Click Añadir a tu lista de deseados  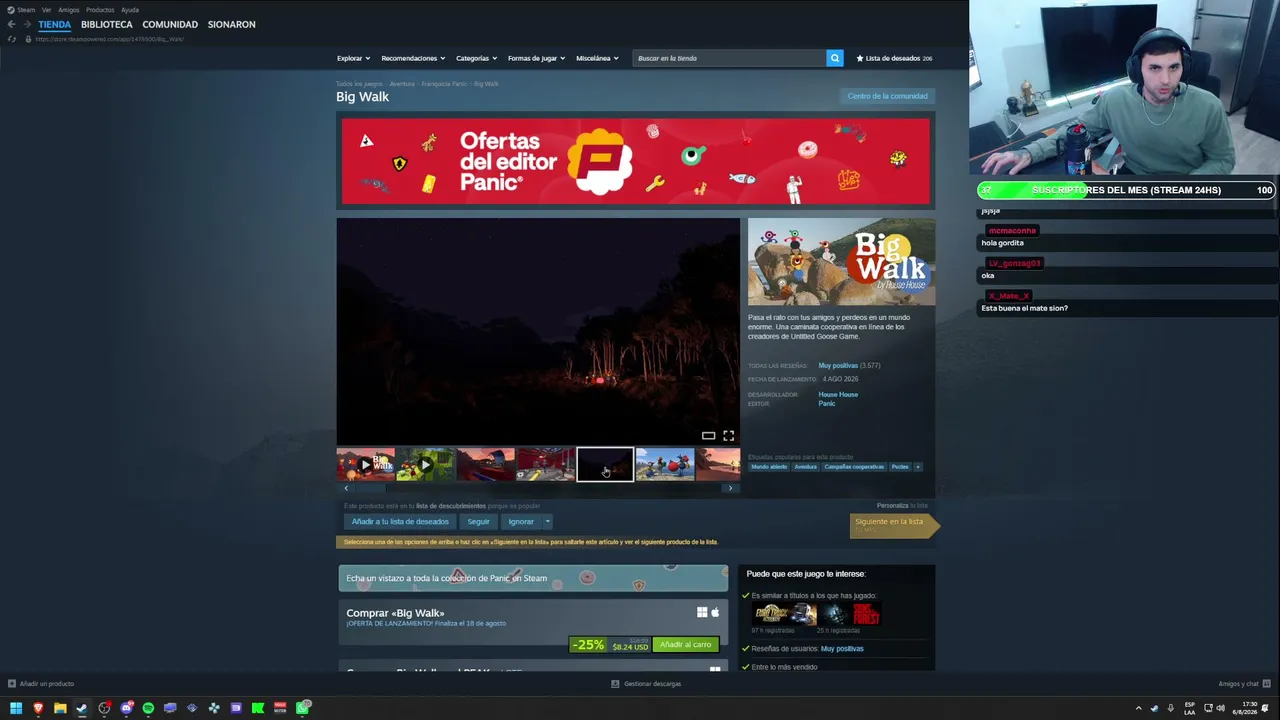click(x=400, y=522)
